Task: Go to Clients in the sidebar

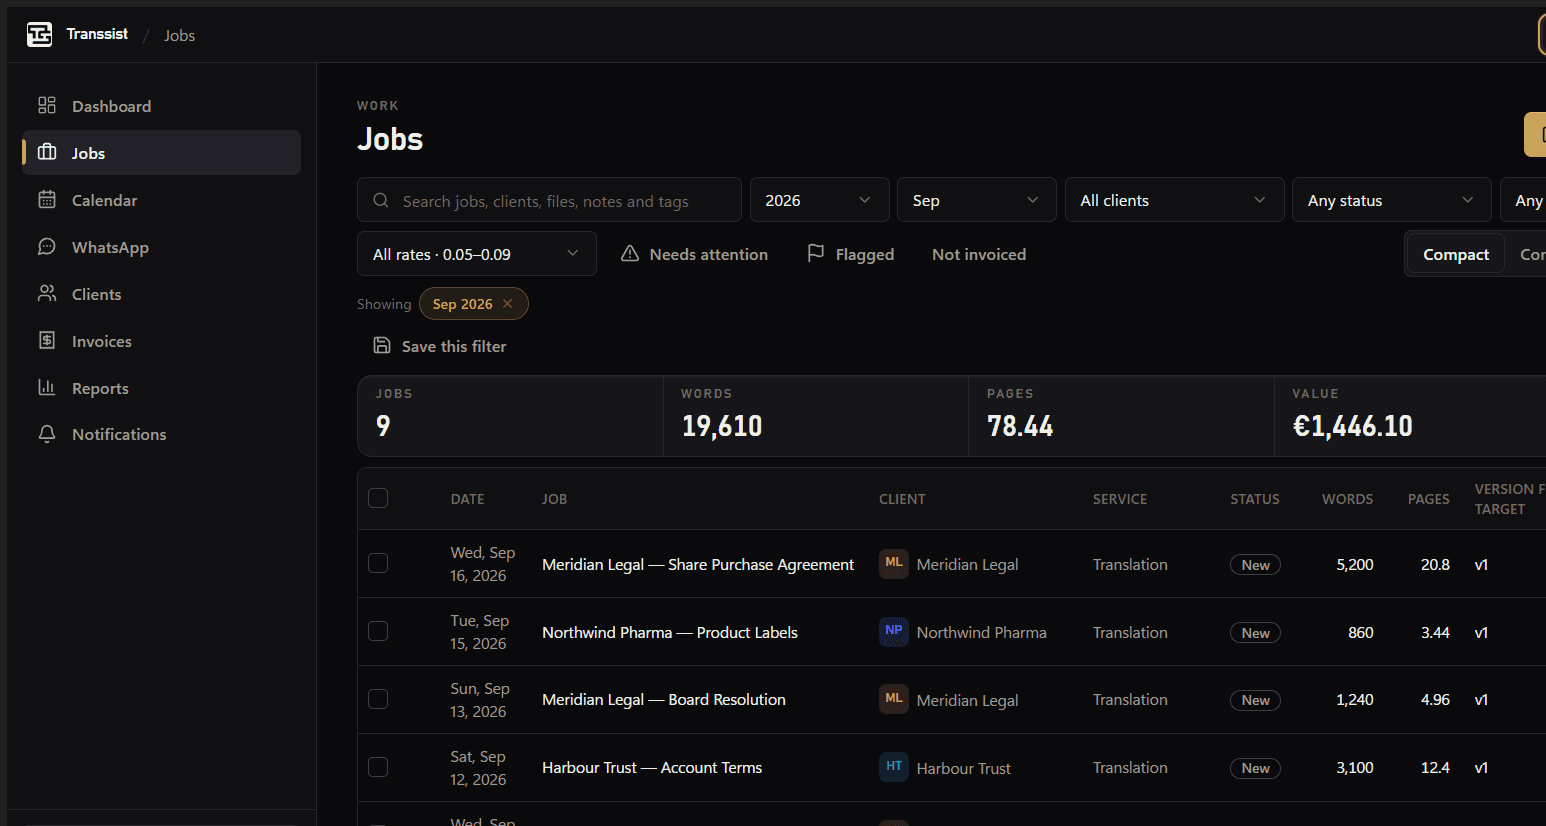Action: click(x=161, y=294)
